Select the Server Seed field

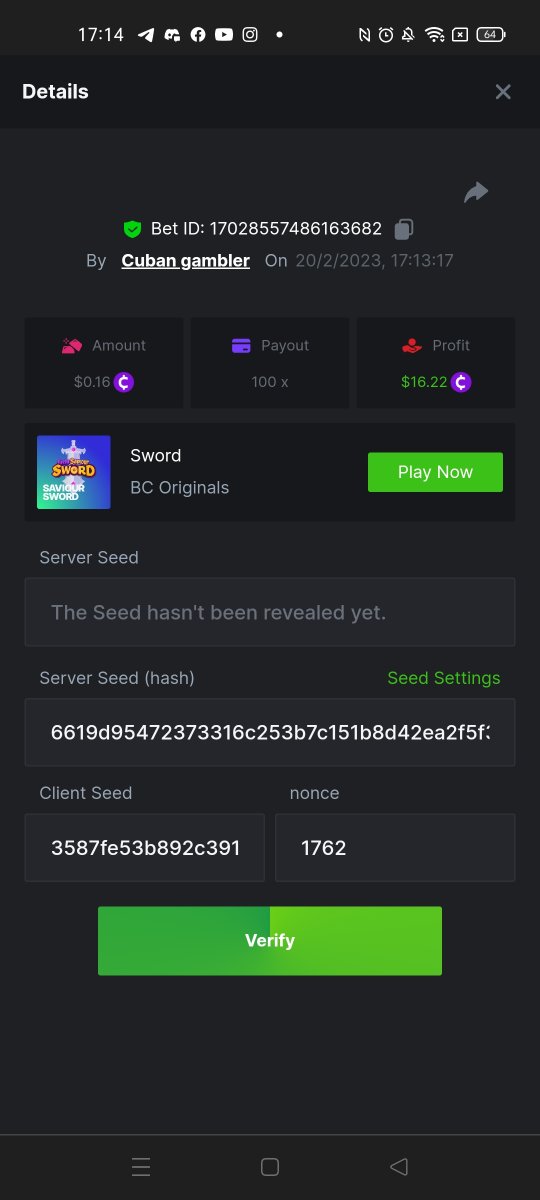(x=270, y=612)
